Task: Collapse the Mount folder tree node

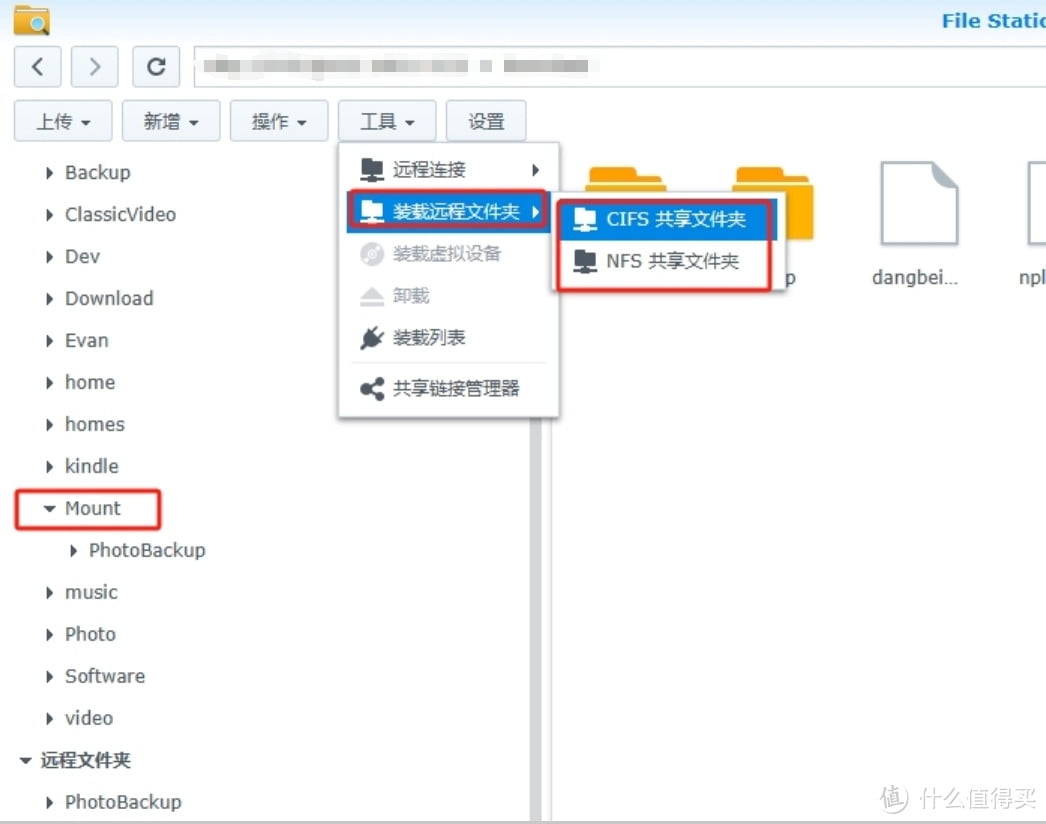Action: pos(49,508)
